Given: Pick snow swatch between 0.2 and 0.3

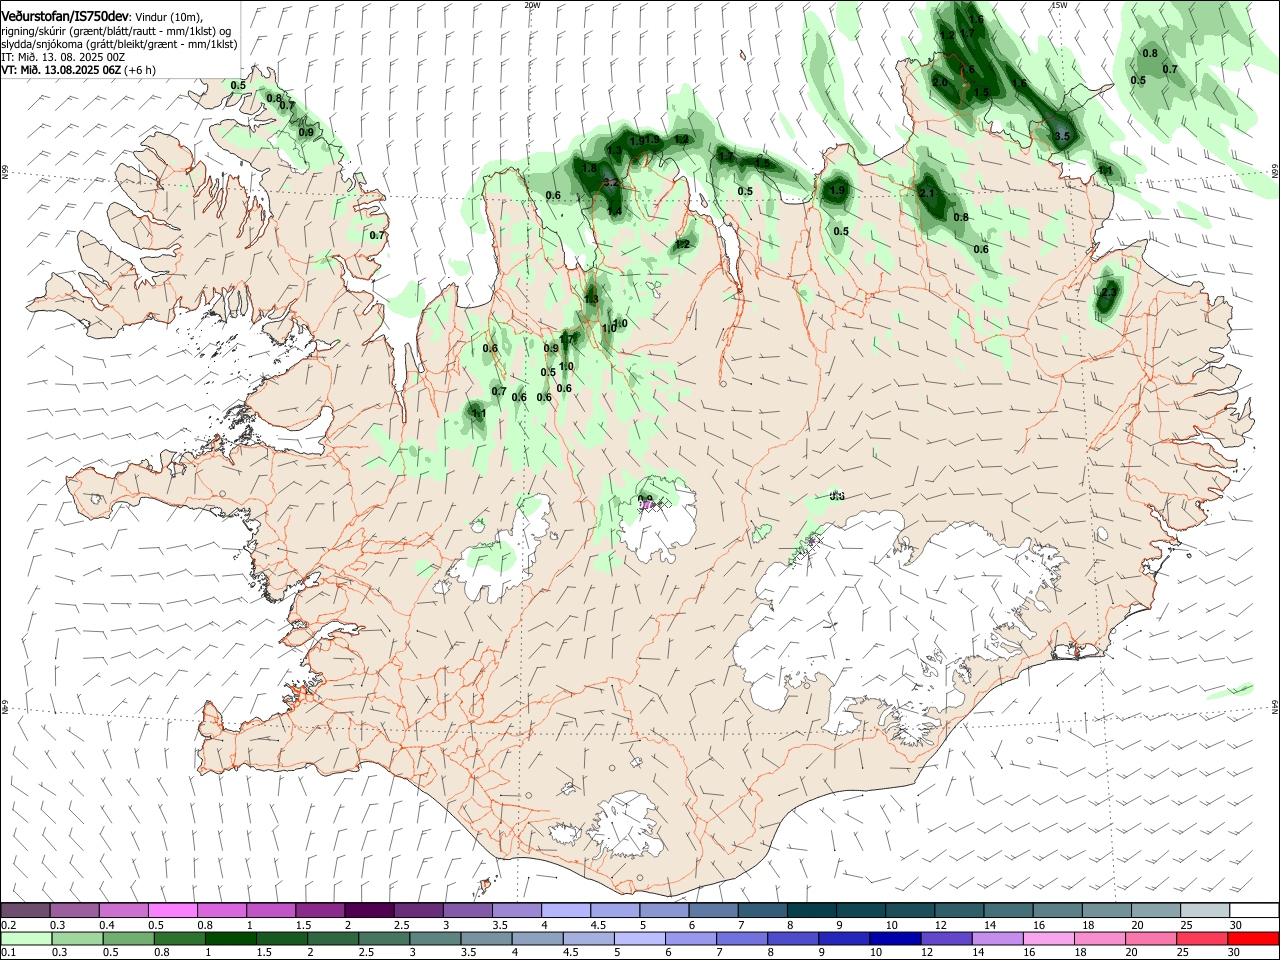Looking at the screenshot, I should 25,911.
